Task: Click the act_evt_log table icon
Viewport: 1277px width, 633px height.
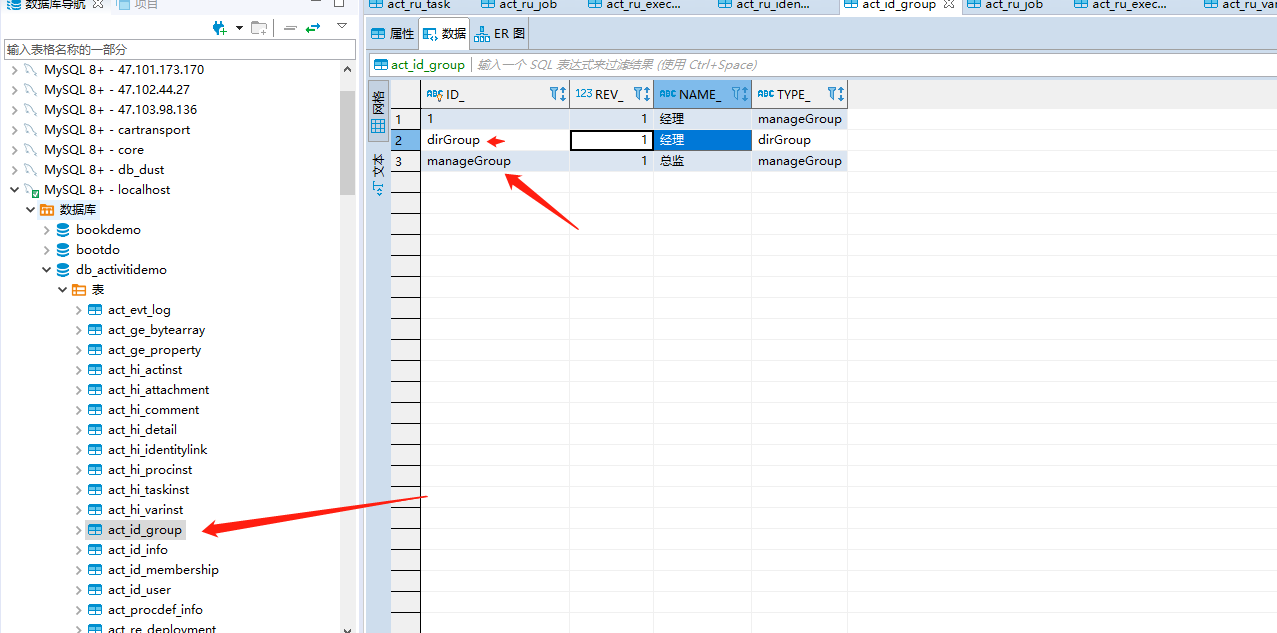Action: pyautogui.click(x=95, y=310)
